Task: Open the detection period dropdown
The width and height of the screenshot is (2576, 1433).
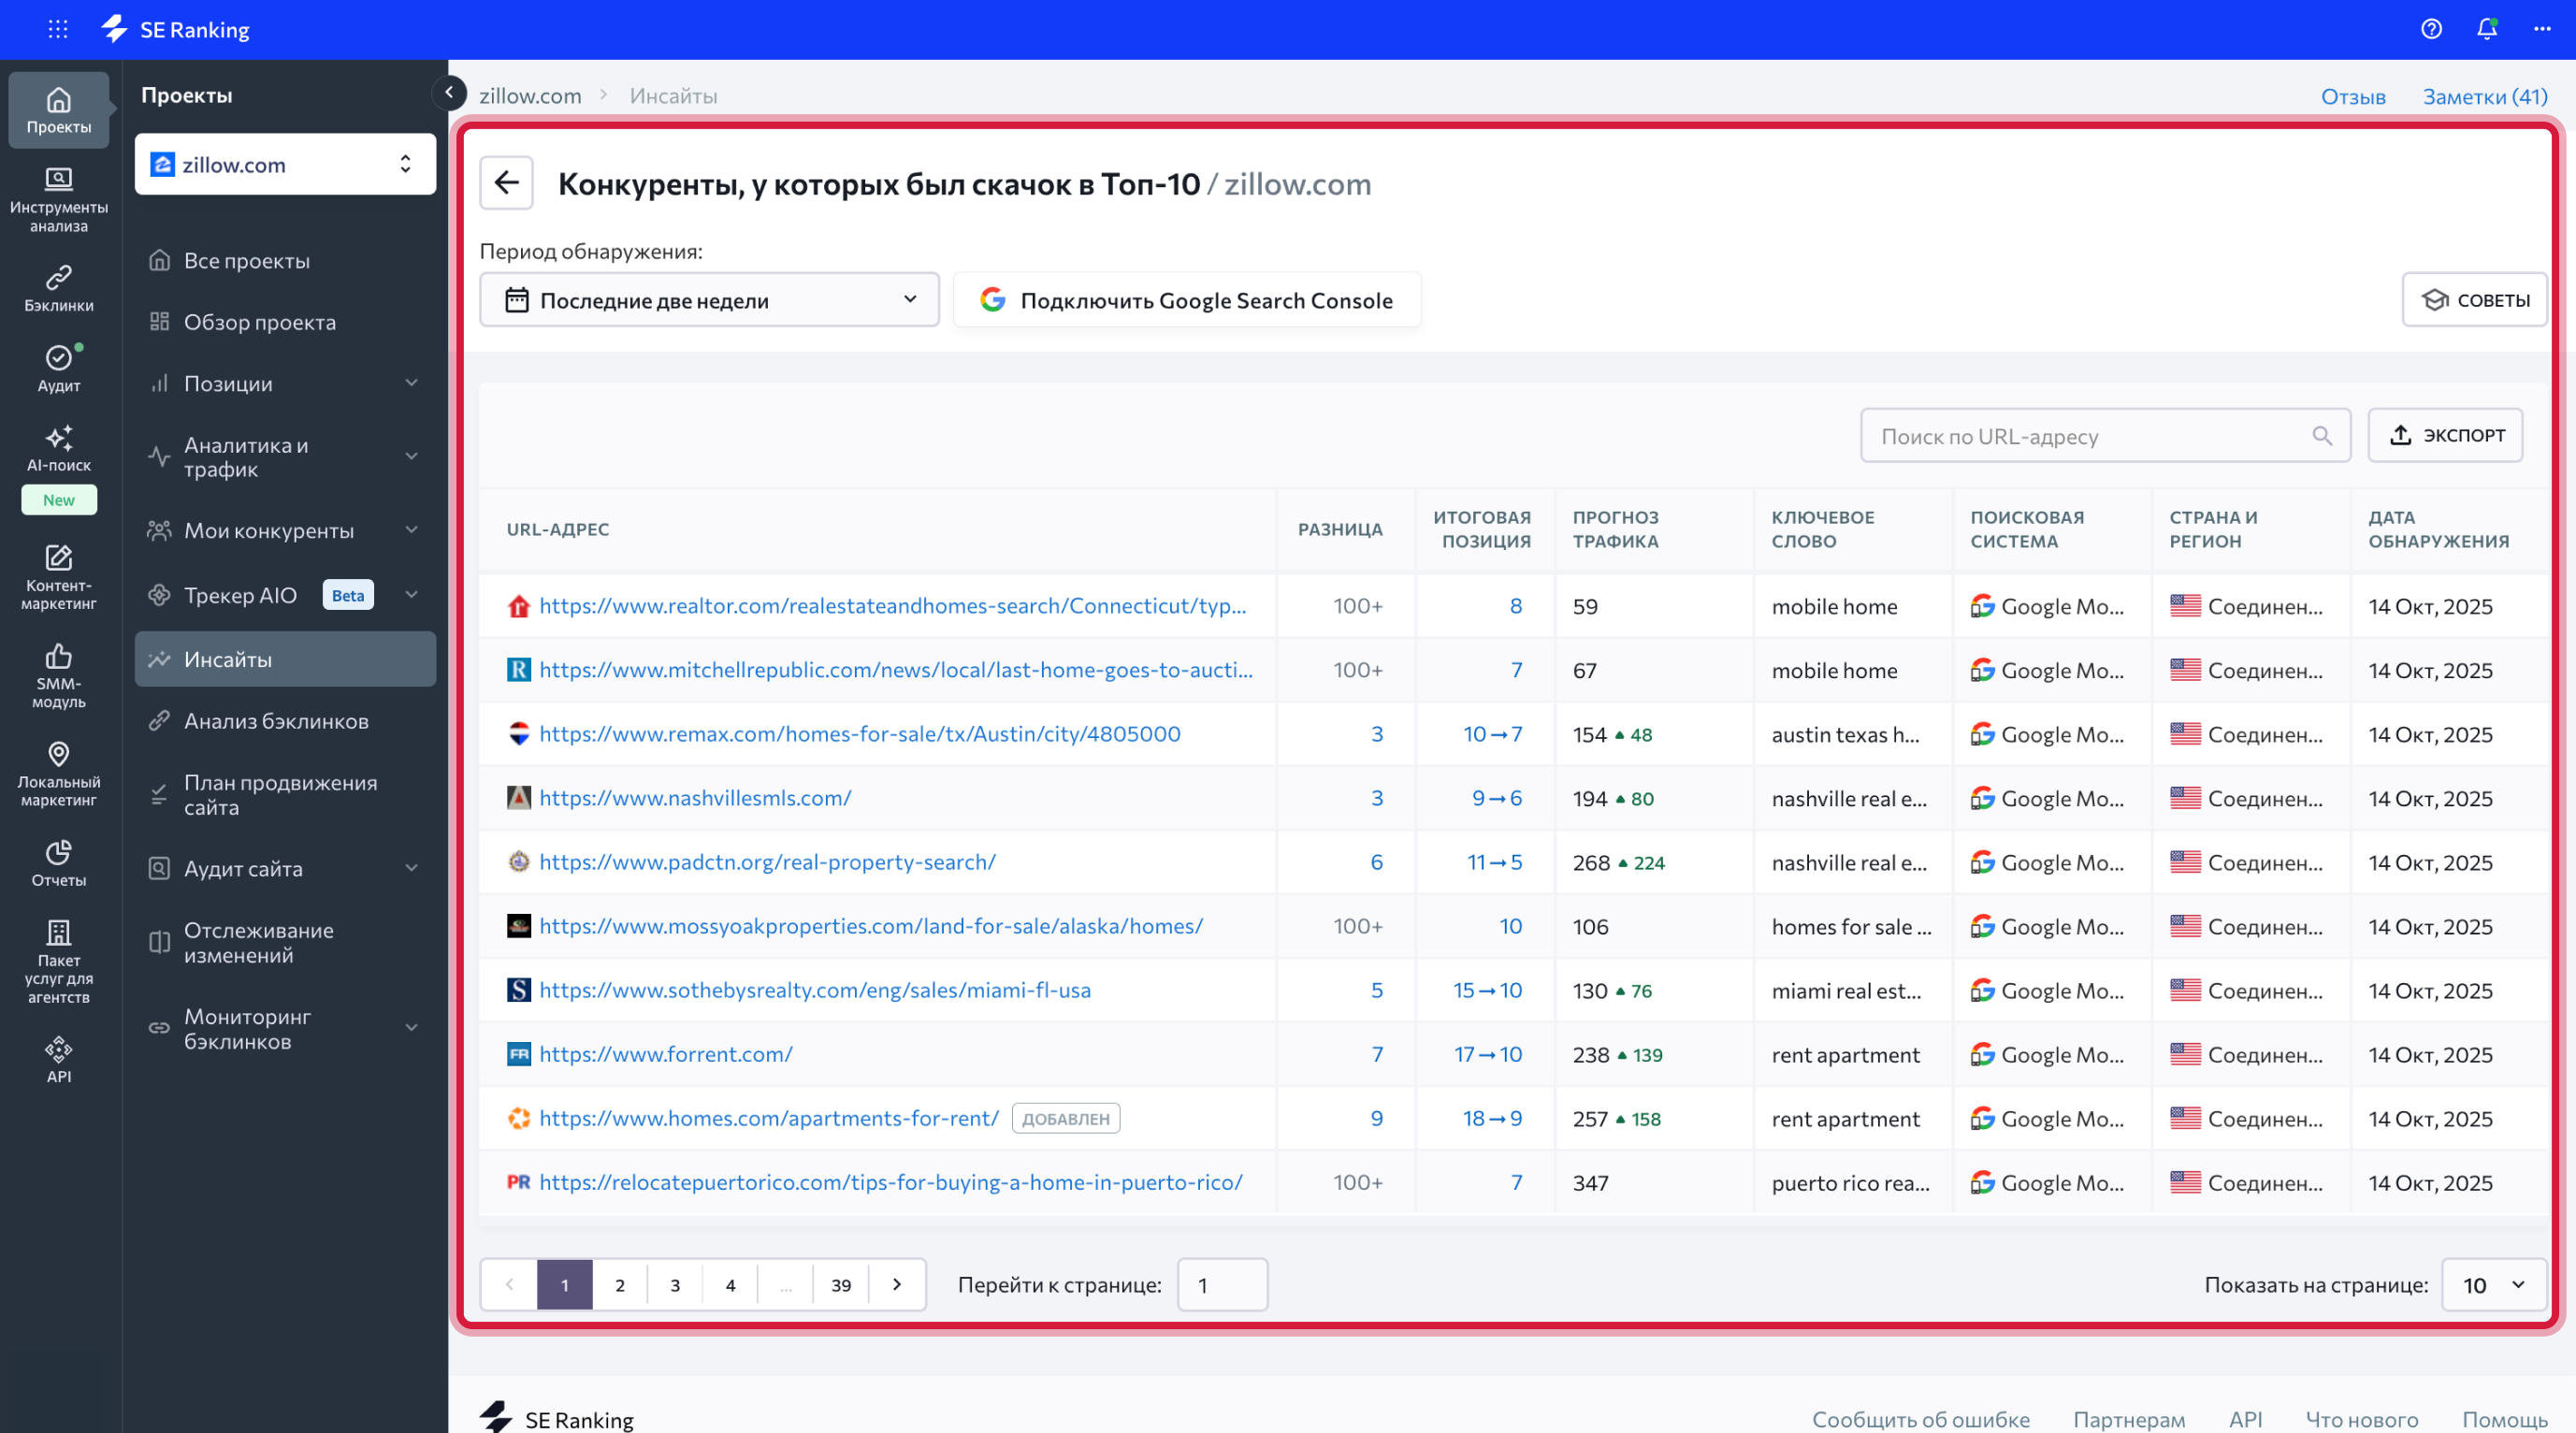Action: [709, 300]
